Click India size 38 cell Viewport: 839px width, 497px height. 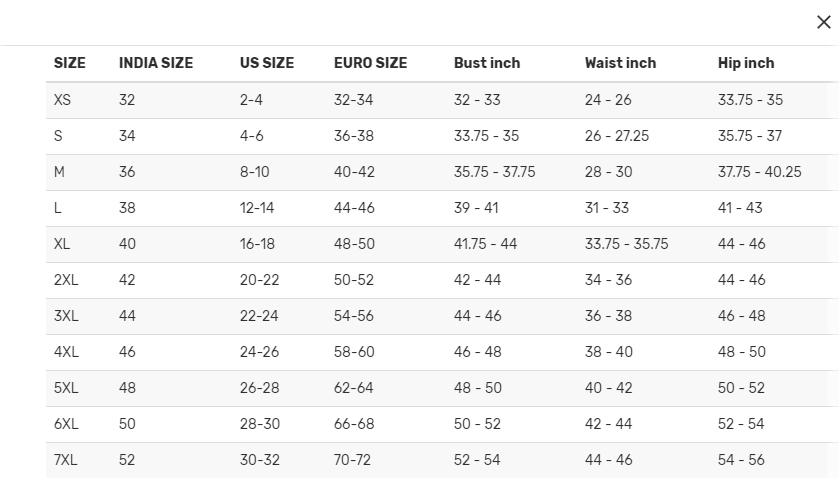(127, 208)
